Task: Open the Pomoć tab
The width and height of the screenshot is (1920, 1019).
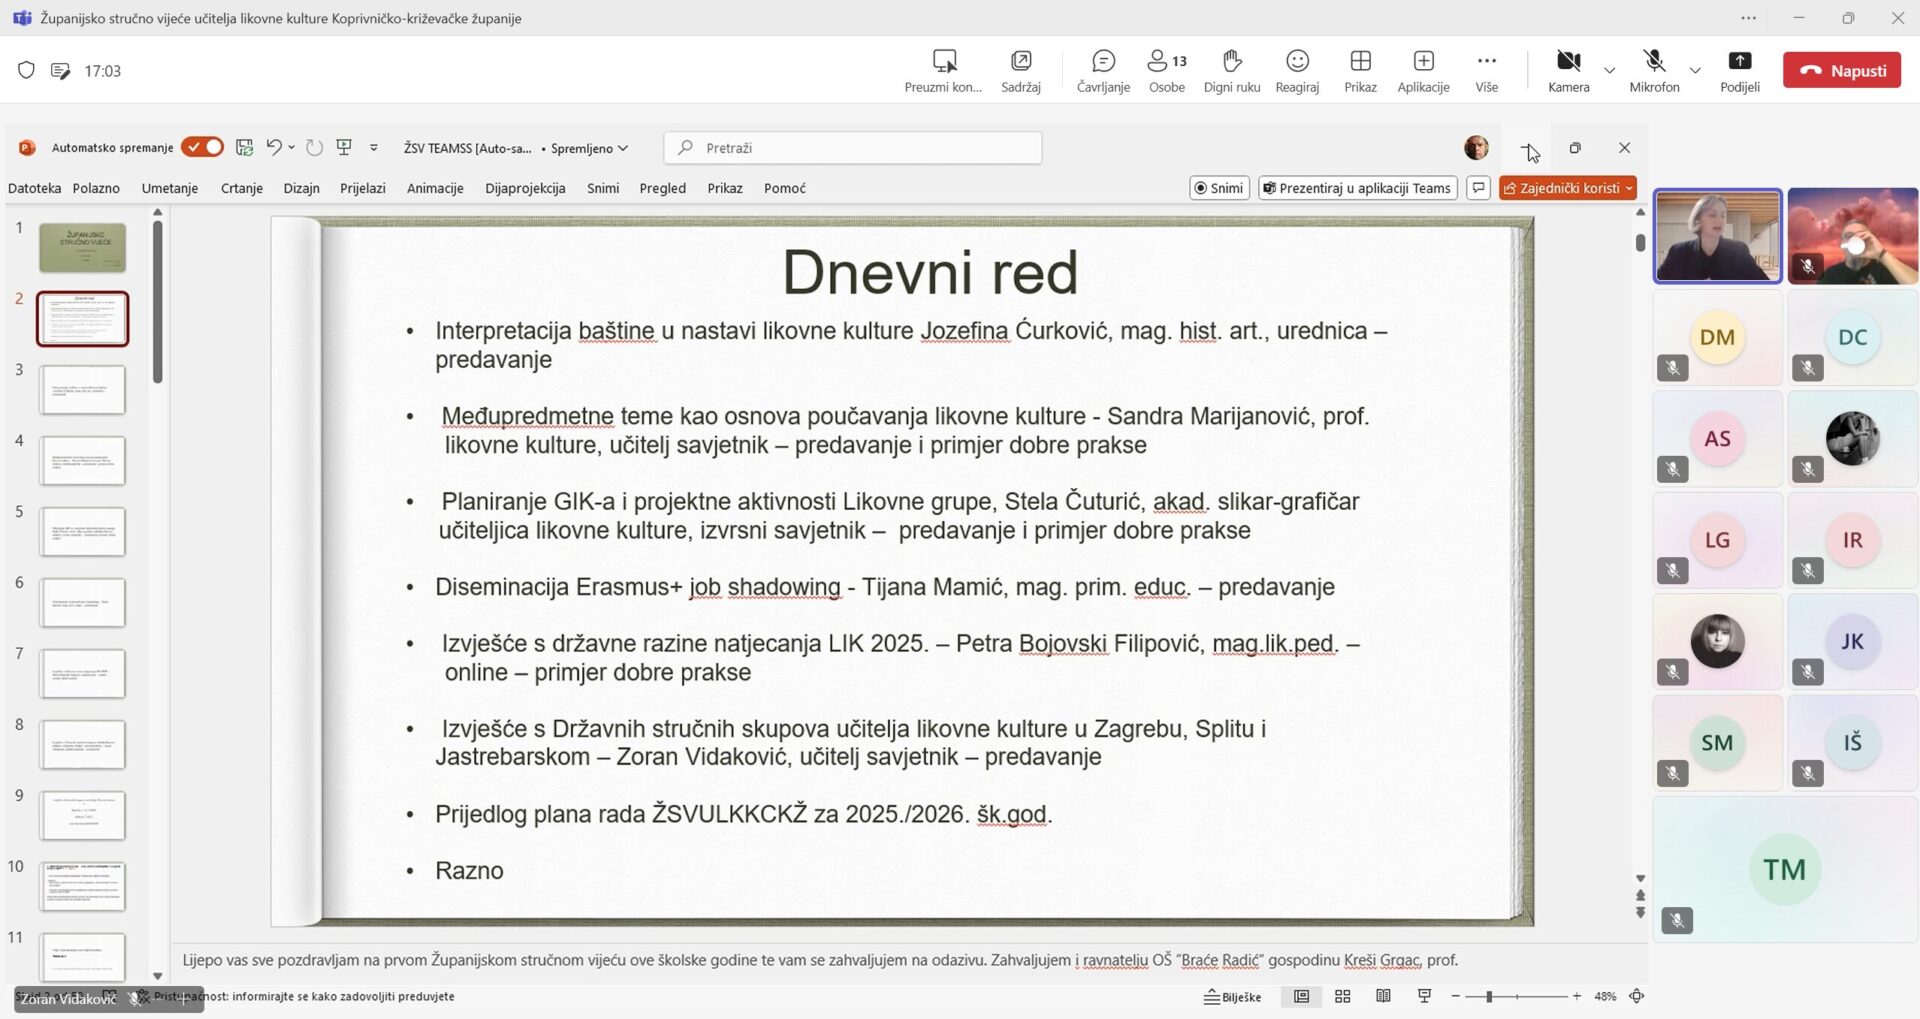Action: 785,188
